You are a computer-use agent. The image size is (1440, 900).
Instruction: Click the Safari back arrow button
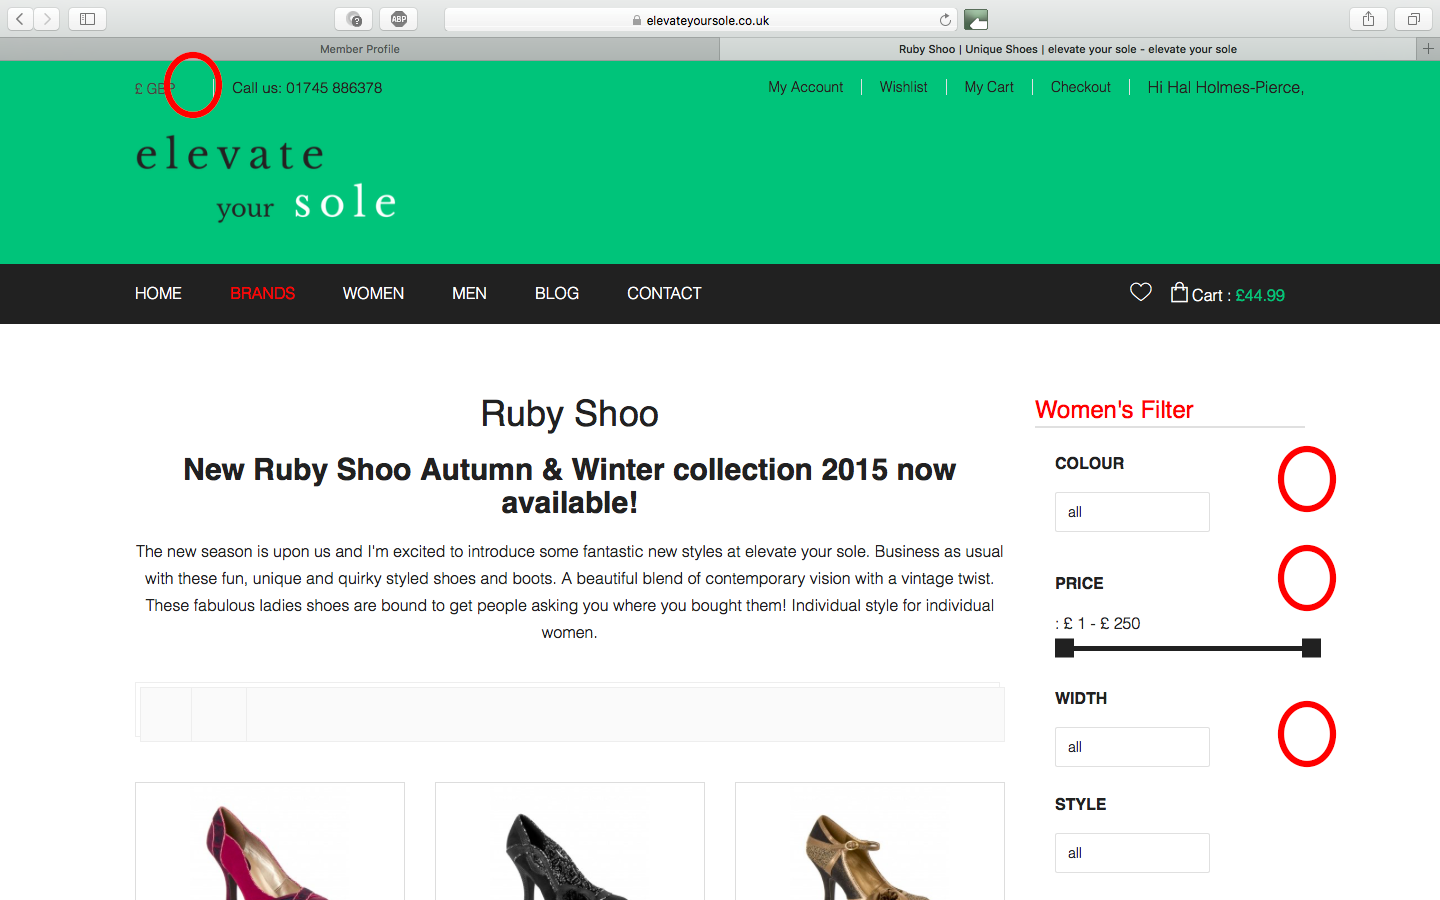(x=20, y=19)
